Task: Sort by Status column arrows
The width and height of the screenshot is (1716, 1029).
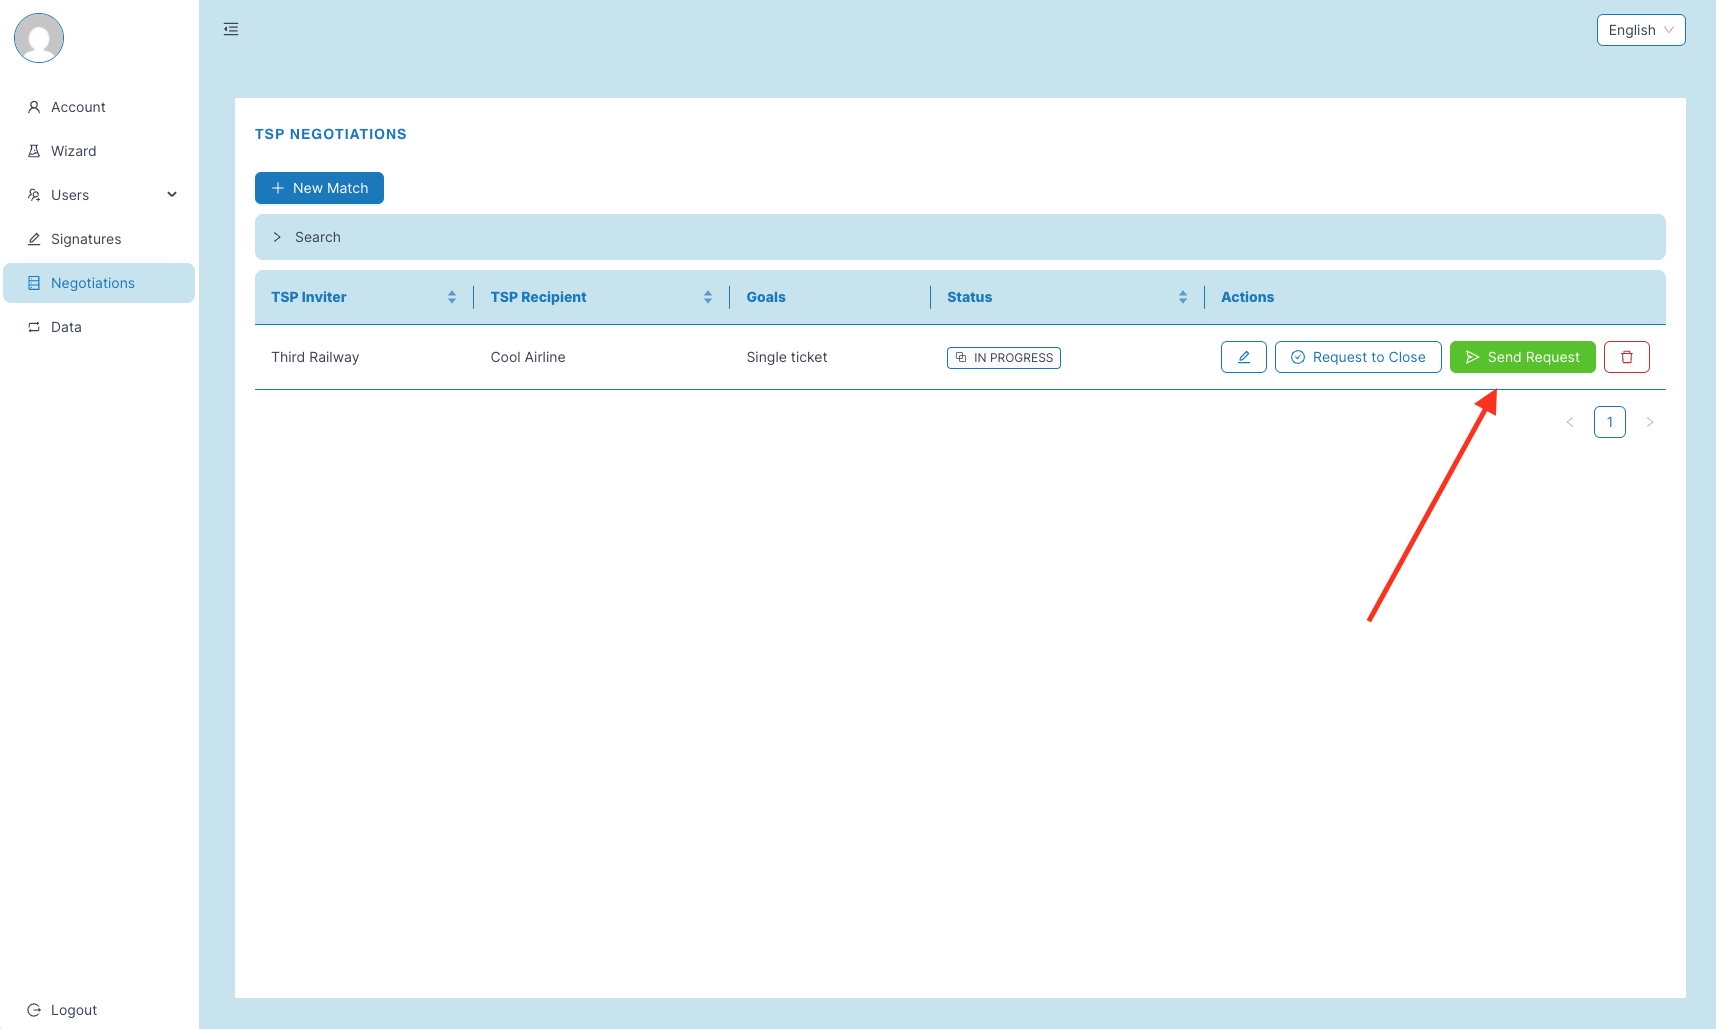Action: (1183, 297)
